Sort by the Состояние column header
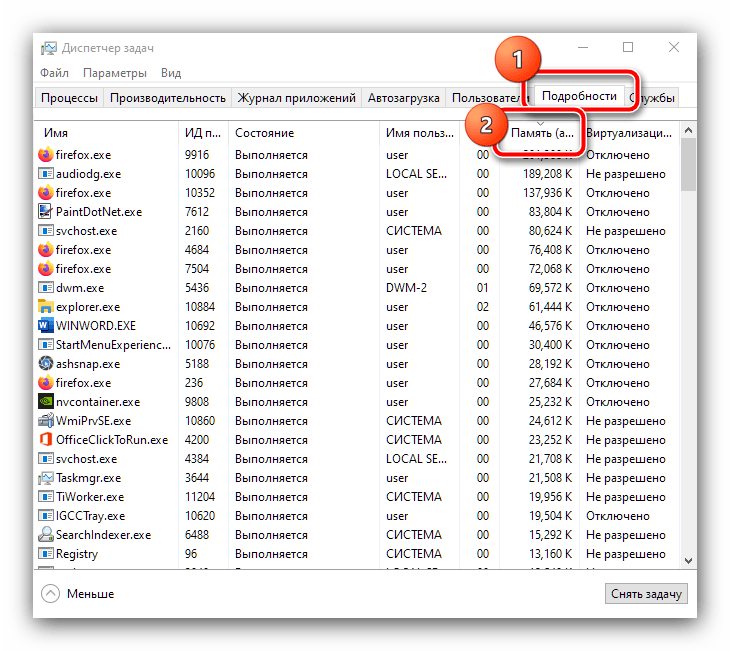The image size is (730, 651). tap(304, 133)
